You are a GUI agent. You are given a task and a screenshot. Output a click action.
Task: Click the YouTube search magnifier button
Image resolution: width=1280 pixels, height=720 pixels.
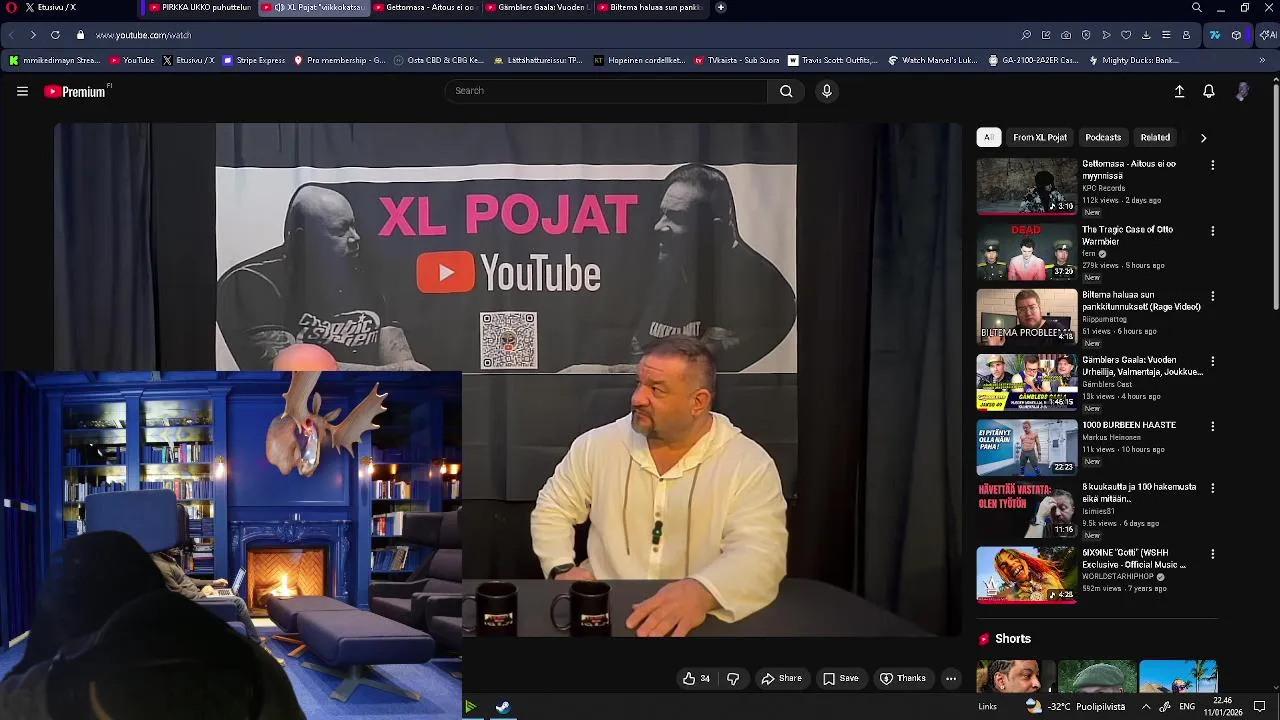786,91
